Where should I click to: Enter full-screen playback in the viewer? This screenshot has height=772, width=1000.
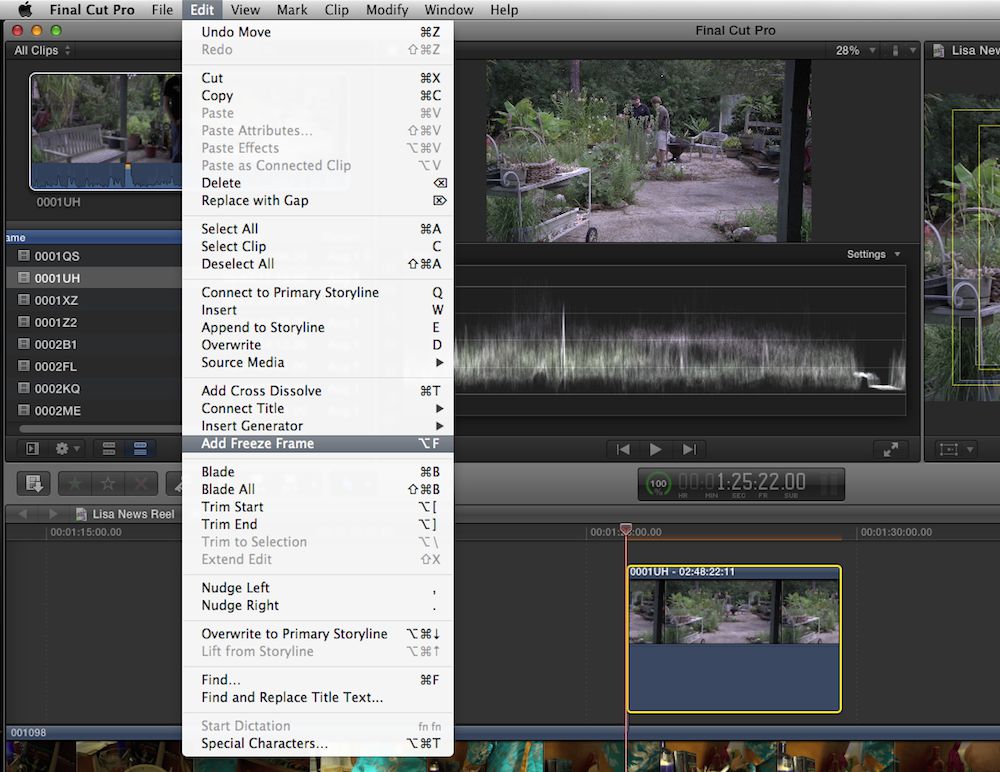pyautogui.click(x=889, y=450)
